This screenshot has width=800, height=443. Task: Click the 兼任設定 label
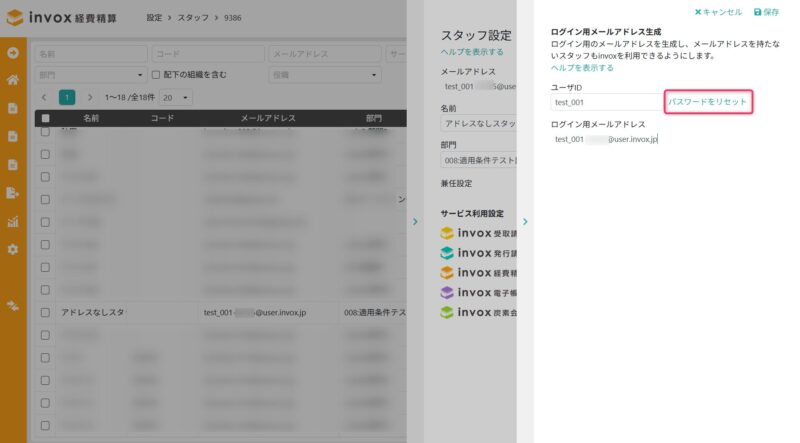click(x=457, y=184)
